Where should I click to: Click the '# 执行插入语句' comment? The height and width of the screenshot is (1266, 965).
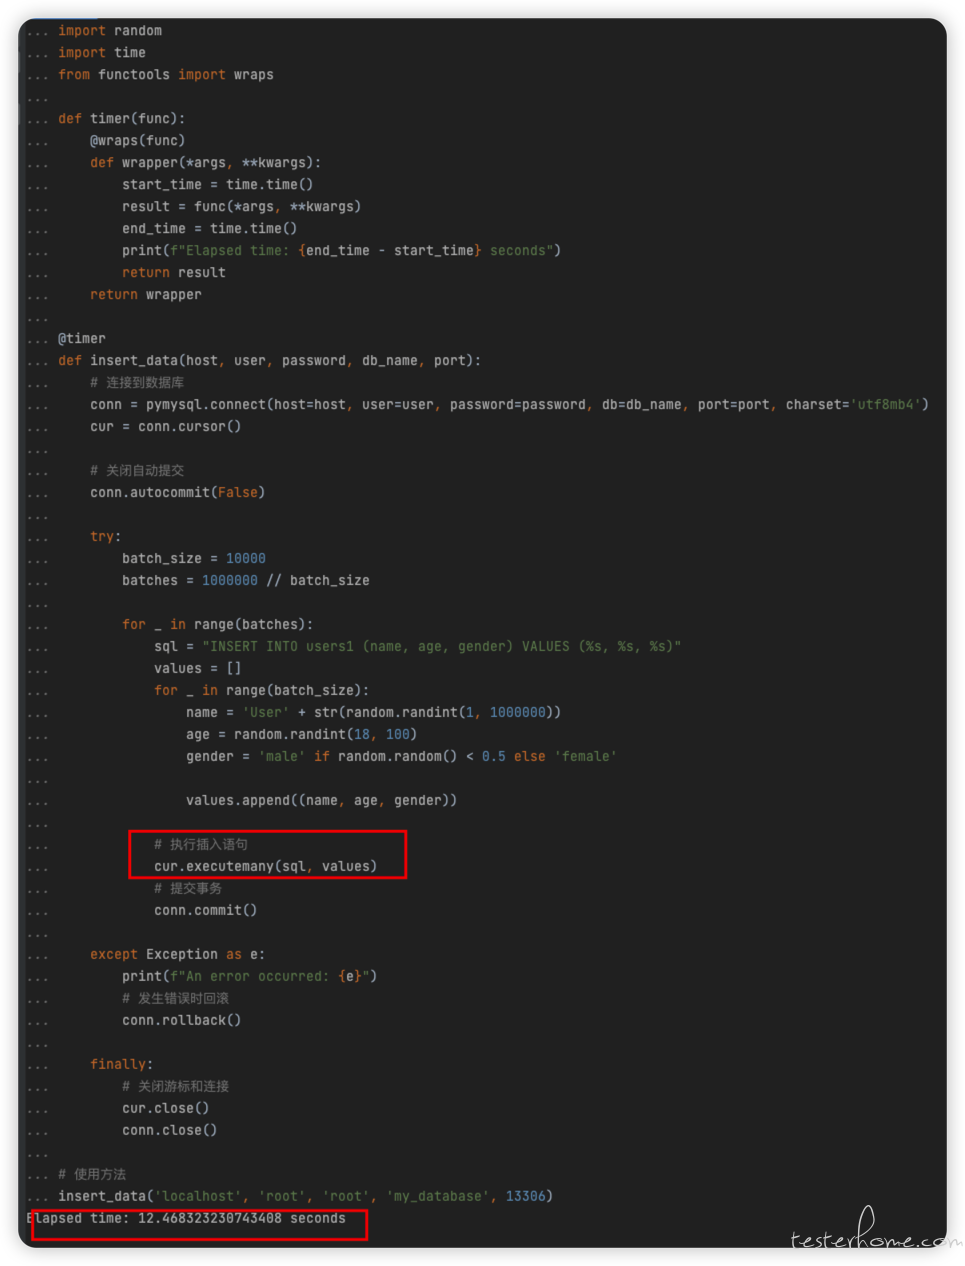click(201, 845)
